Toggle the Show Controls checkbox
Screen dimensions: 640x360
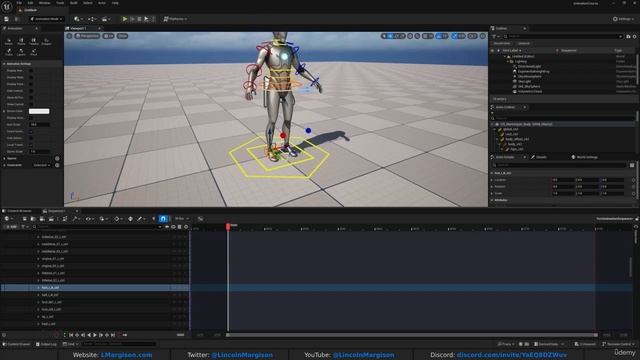[x=31, y=104]
